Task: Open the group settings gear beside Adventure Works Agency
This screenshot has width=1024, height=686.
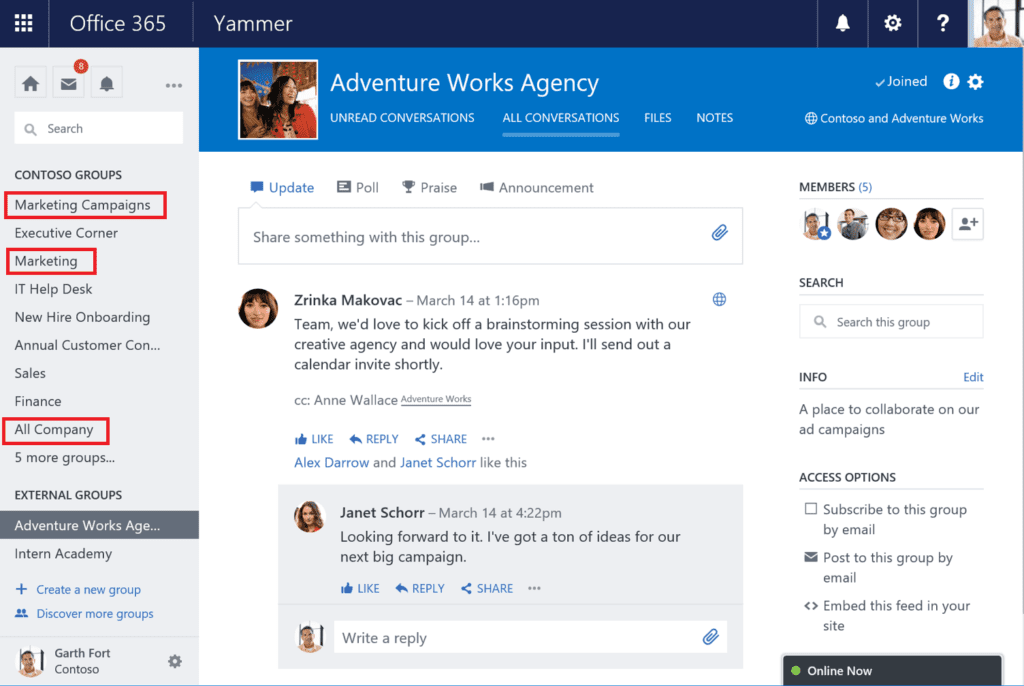Action: [x=976, y=82]
